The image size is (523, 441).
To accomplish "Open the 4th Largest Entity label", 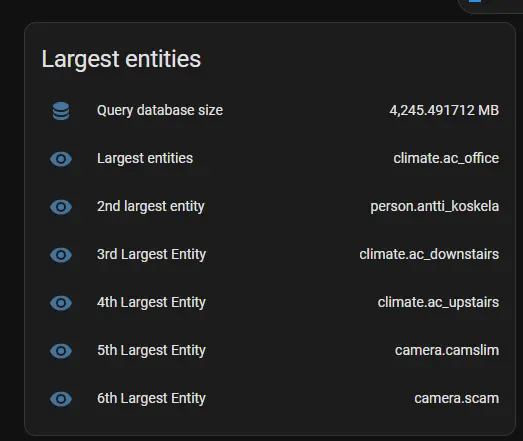I will [x=151, y=303].
